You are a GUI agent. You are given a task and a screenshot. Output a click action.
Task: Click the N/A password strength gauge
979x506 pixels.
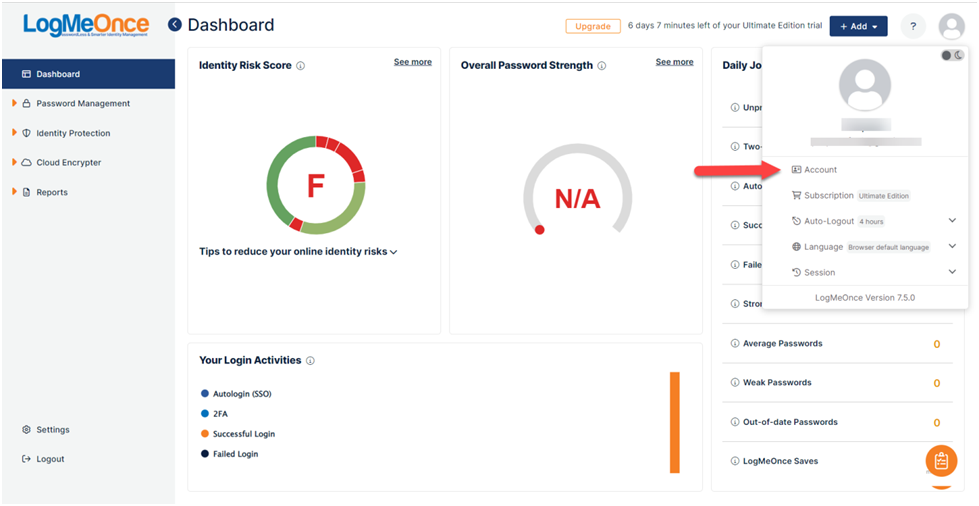tap(578, 190)
